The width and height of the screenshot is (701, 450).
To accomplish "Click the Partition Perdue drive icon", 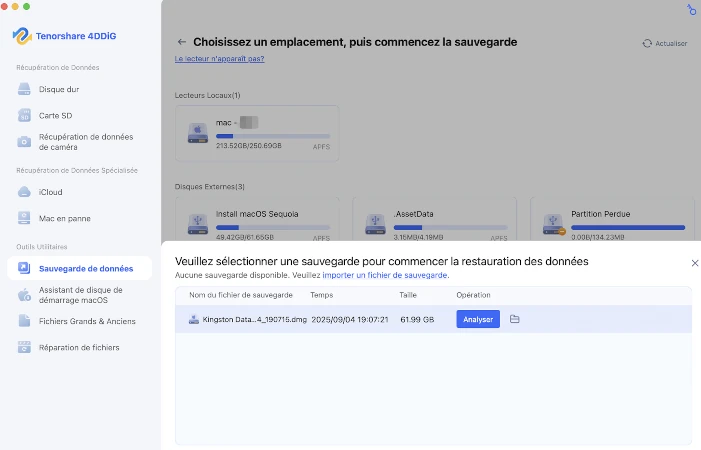I will tap(553, 224).
